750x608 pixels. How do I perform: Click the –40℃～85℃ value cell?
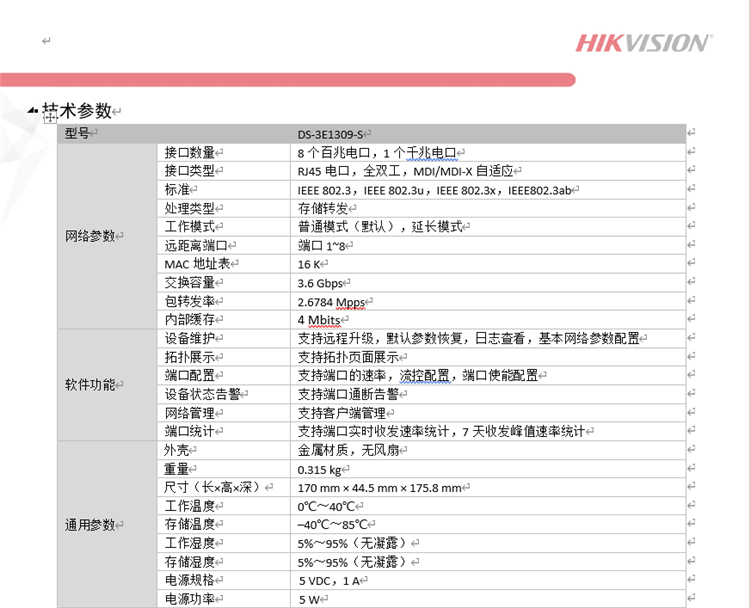(488, 524)
